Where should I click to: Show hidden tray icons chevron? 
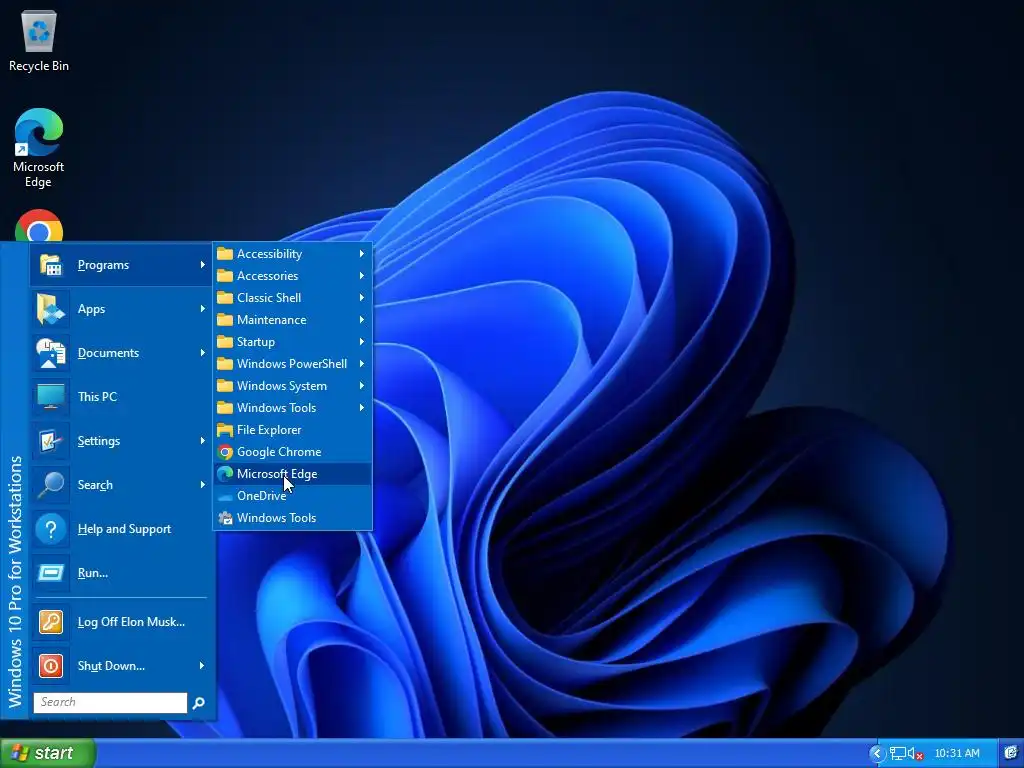click(877, 753)
